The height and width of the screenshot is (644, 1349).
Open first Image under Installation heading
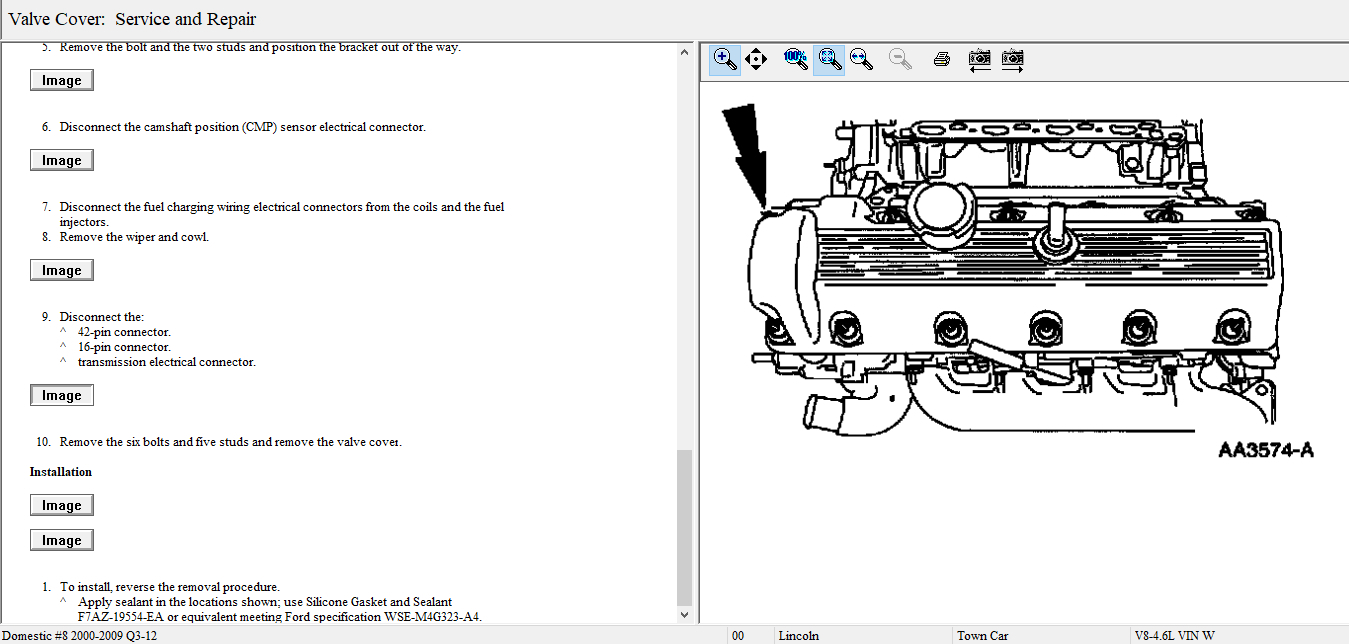(x=62, y=506)
